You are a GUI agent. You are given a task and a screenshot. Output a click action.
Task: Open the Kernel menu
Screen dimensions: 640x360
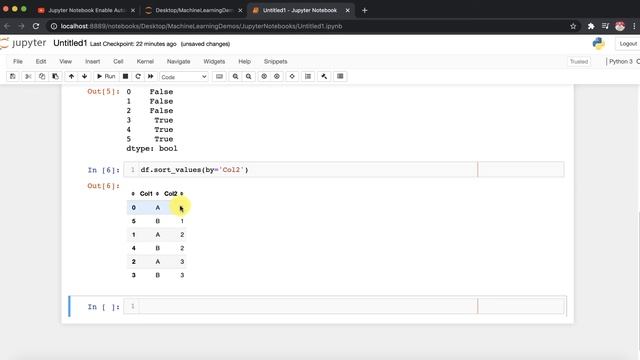pos(145,62)
